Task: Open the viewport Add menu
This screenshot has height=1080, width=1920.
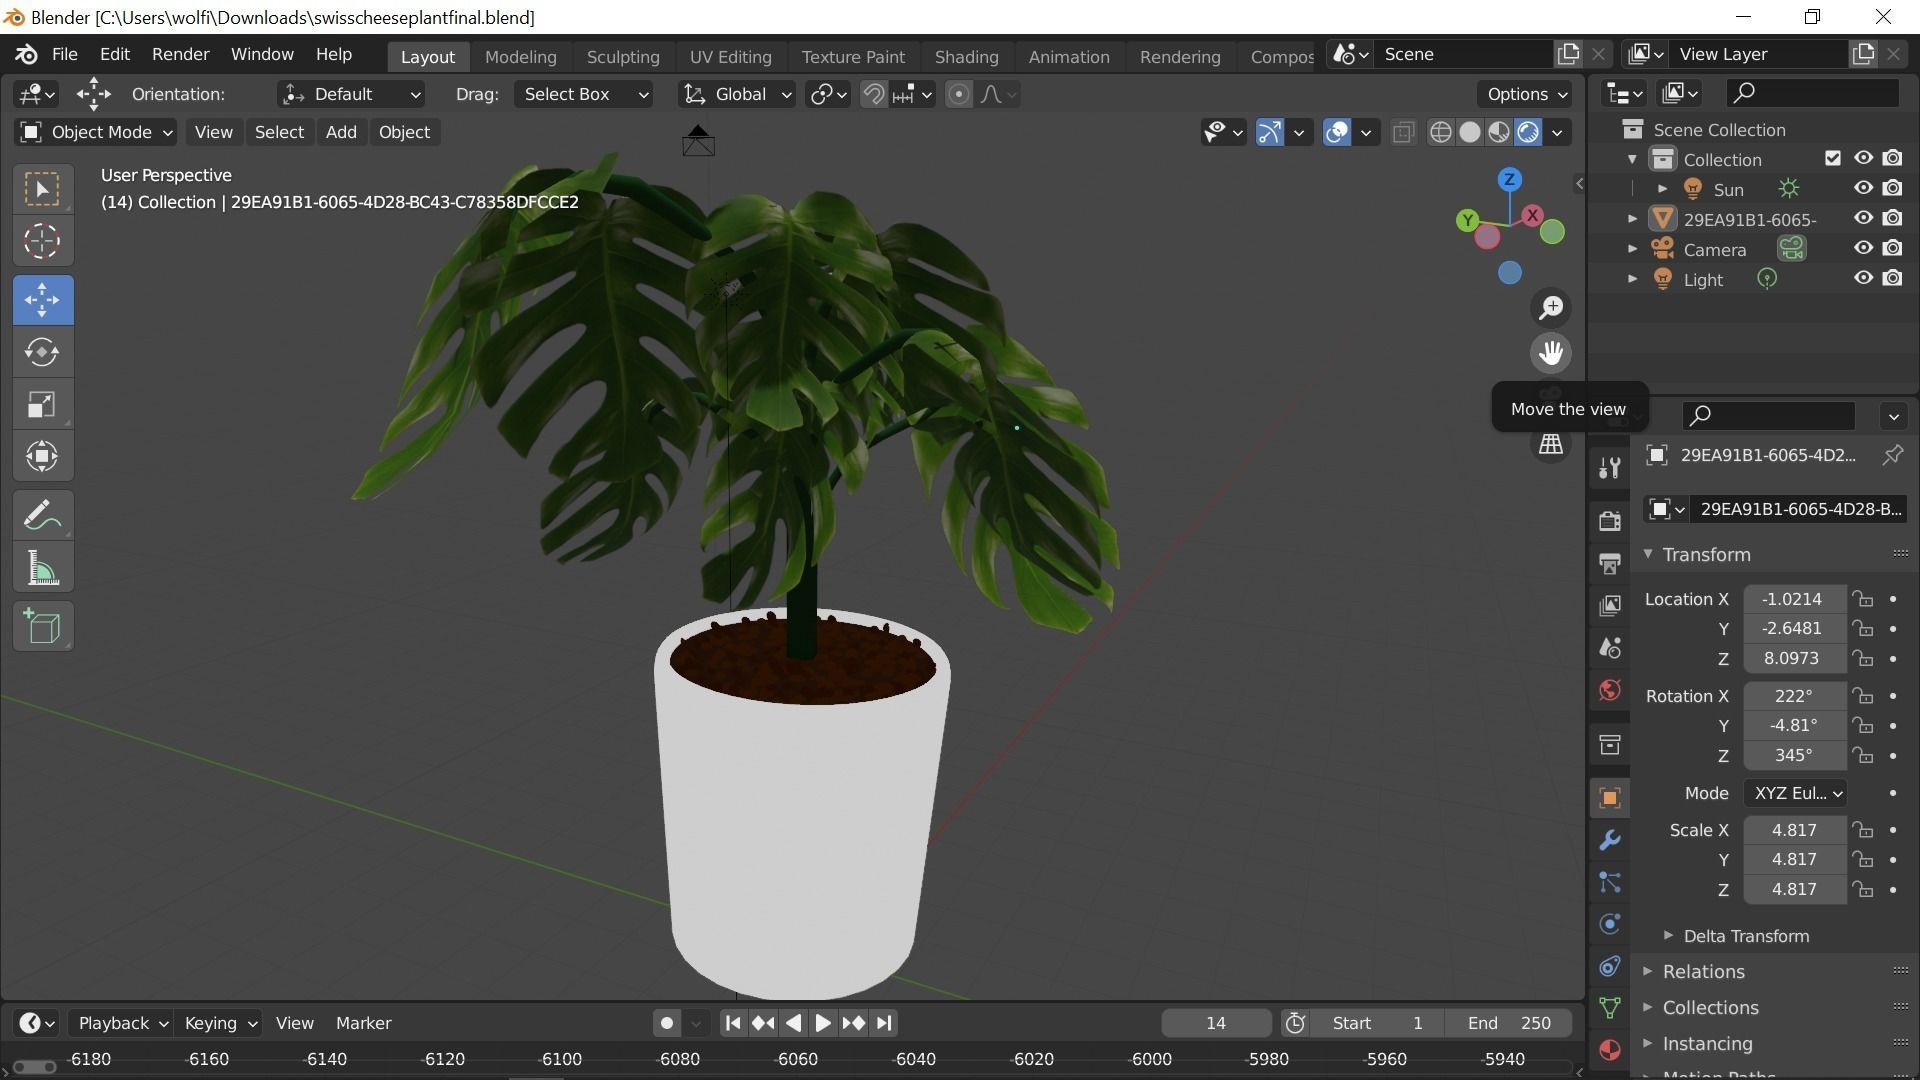Action: [341, 132]
